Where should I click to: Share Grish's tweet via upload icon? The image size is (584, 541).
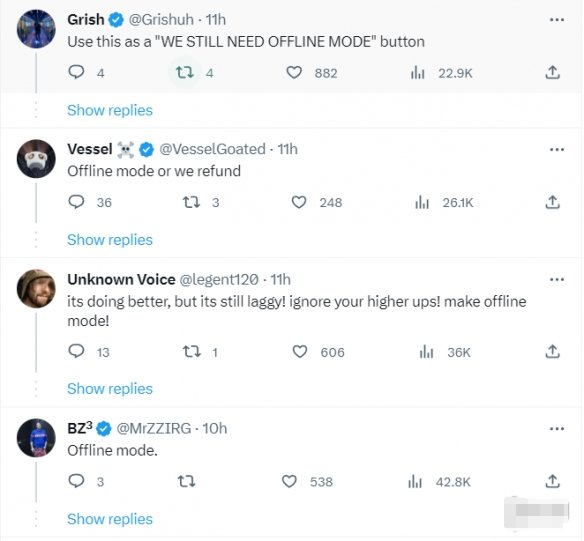[553, 72]
